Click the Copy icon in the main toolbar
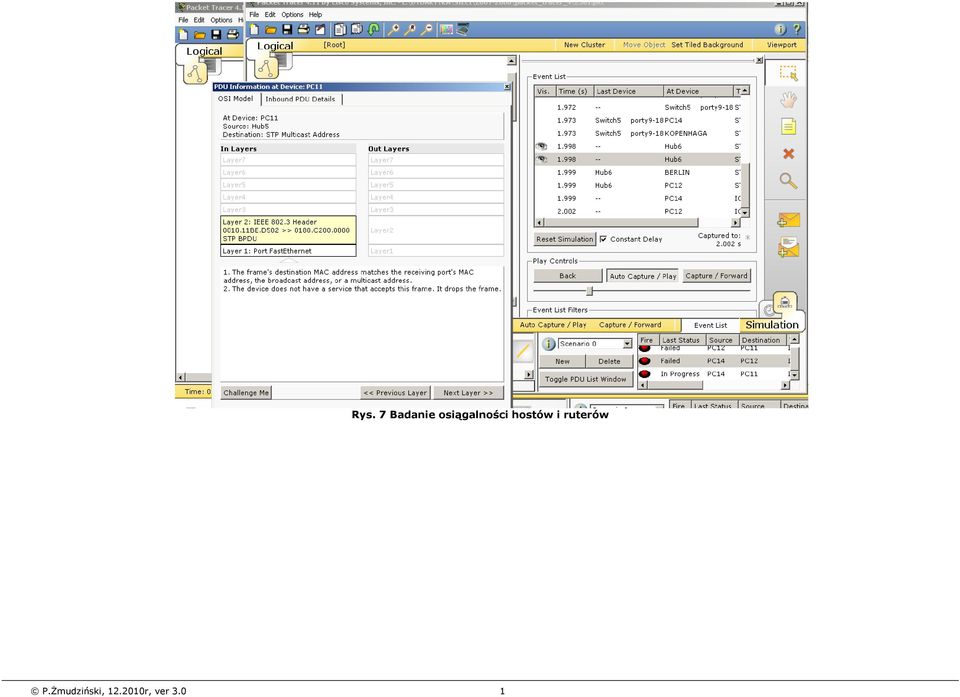Screen dimensions: 960x697 (x=340, y=29)
